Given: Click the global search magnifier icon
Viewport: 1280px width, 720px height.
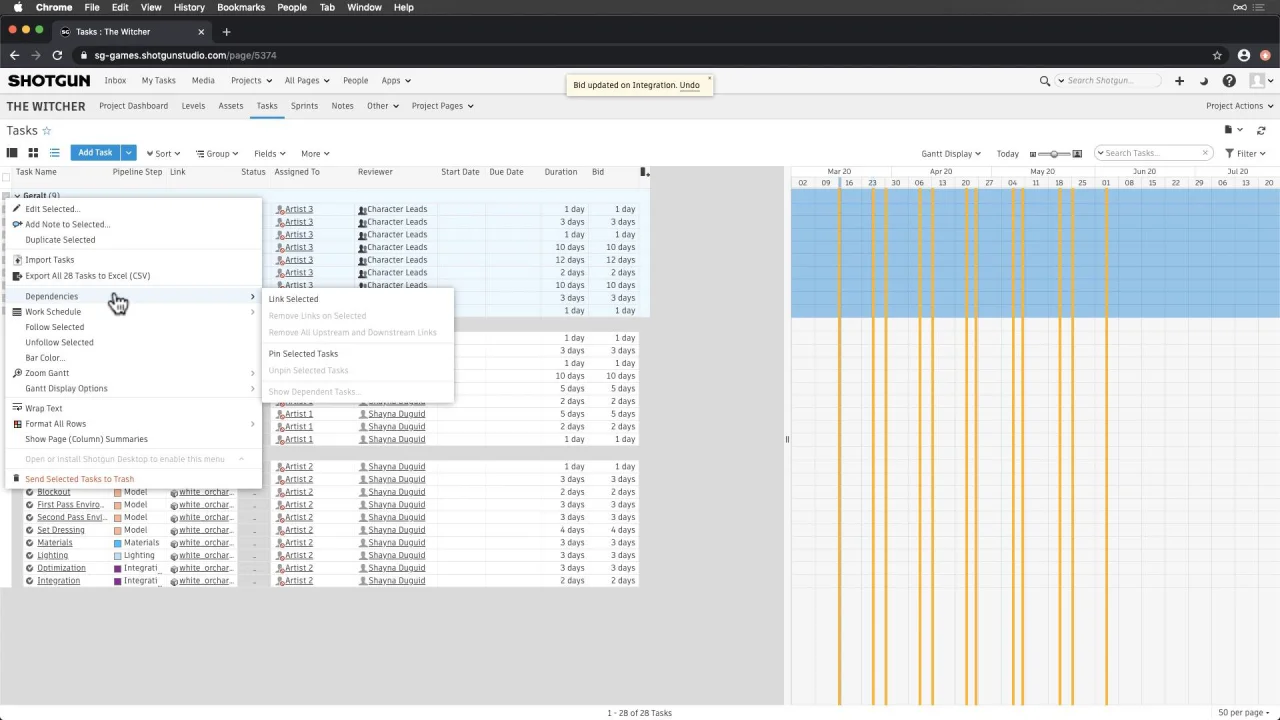Looking at the screenshot, I should pos(1045,81).
